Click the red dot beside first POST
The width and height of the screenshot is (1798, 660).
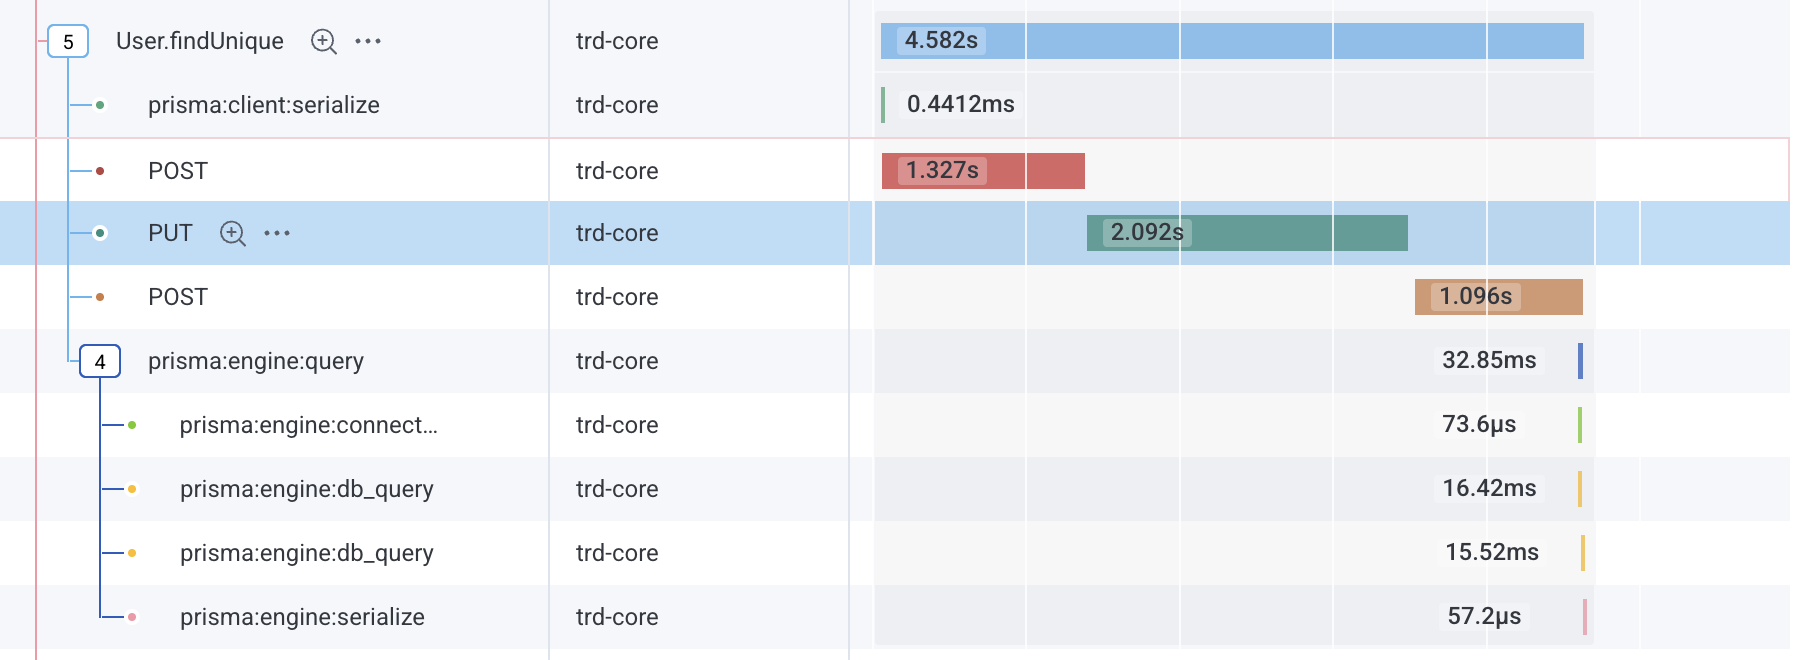[x=100, y=171]
